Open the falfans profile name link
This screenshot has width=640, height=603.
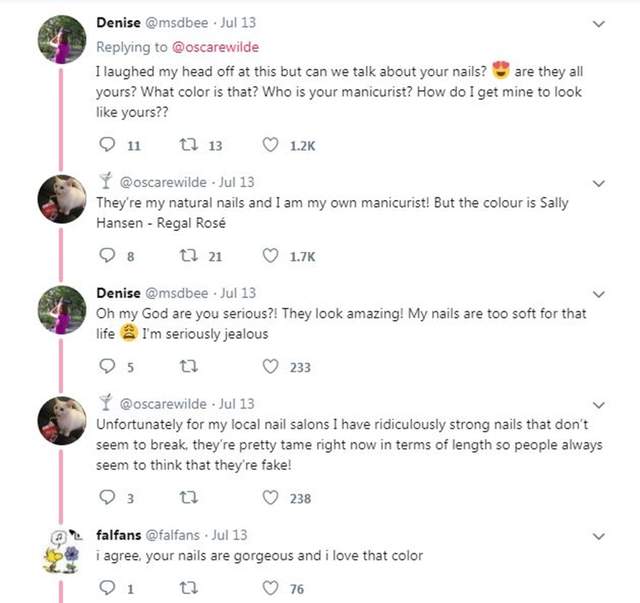click(x=117, y=535)
